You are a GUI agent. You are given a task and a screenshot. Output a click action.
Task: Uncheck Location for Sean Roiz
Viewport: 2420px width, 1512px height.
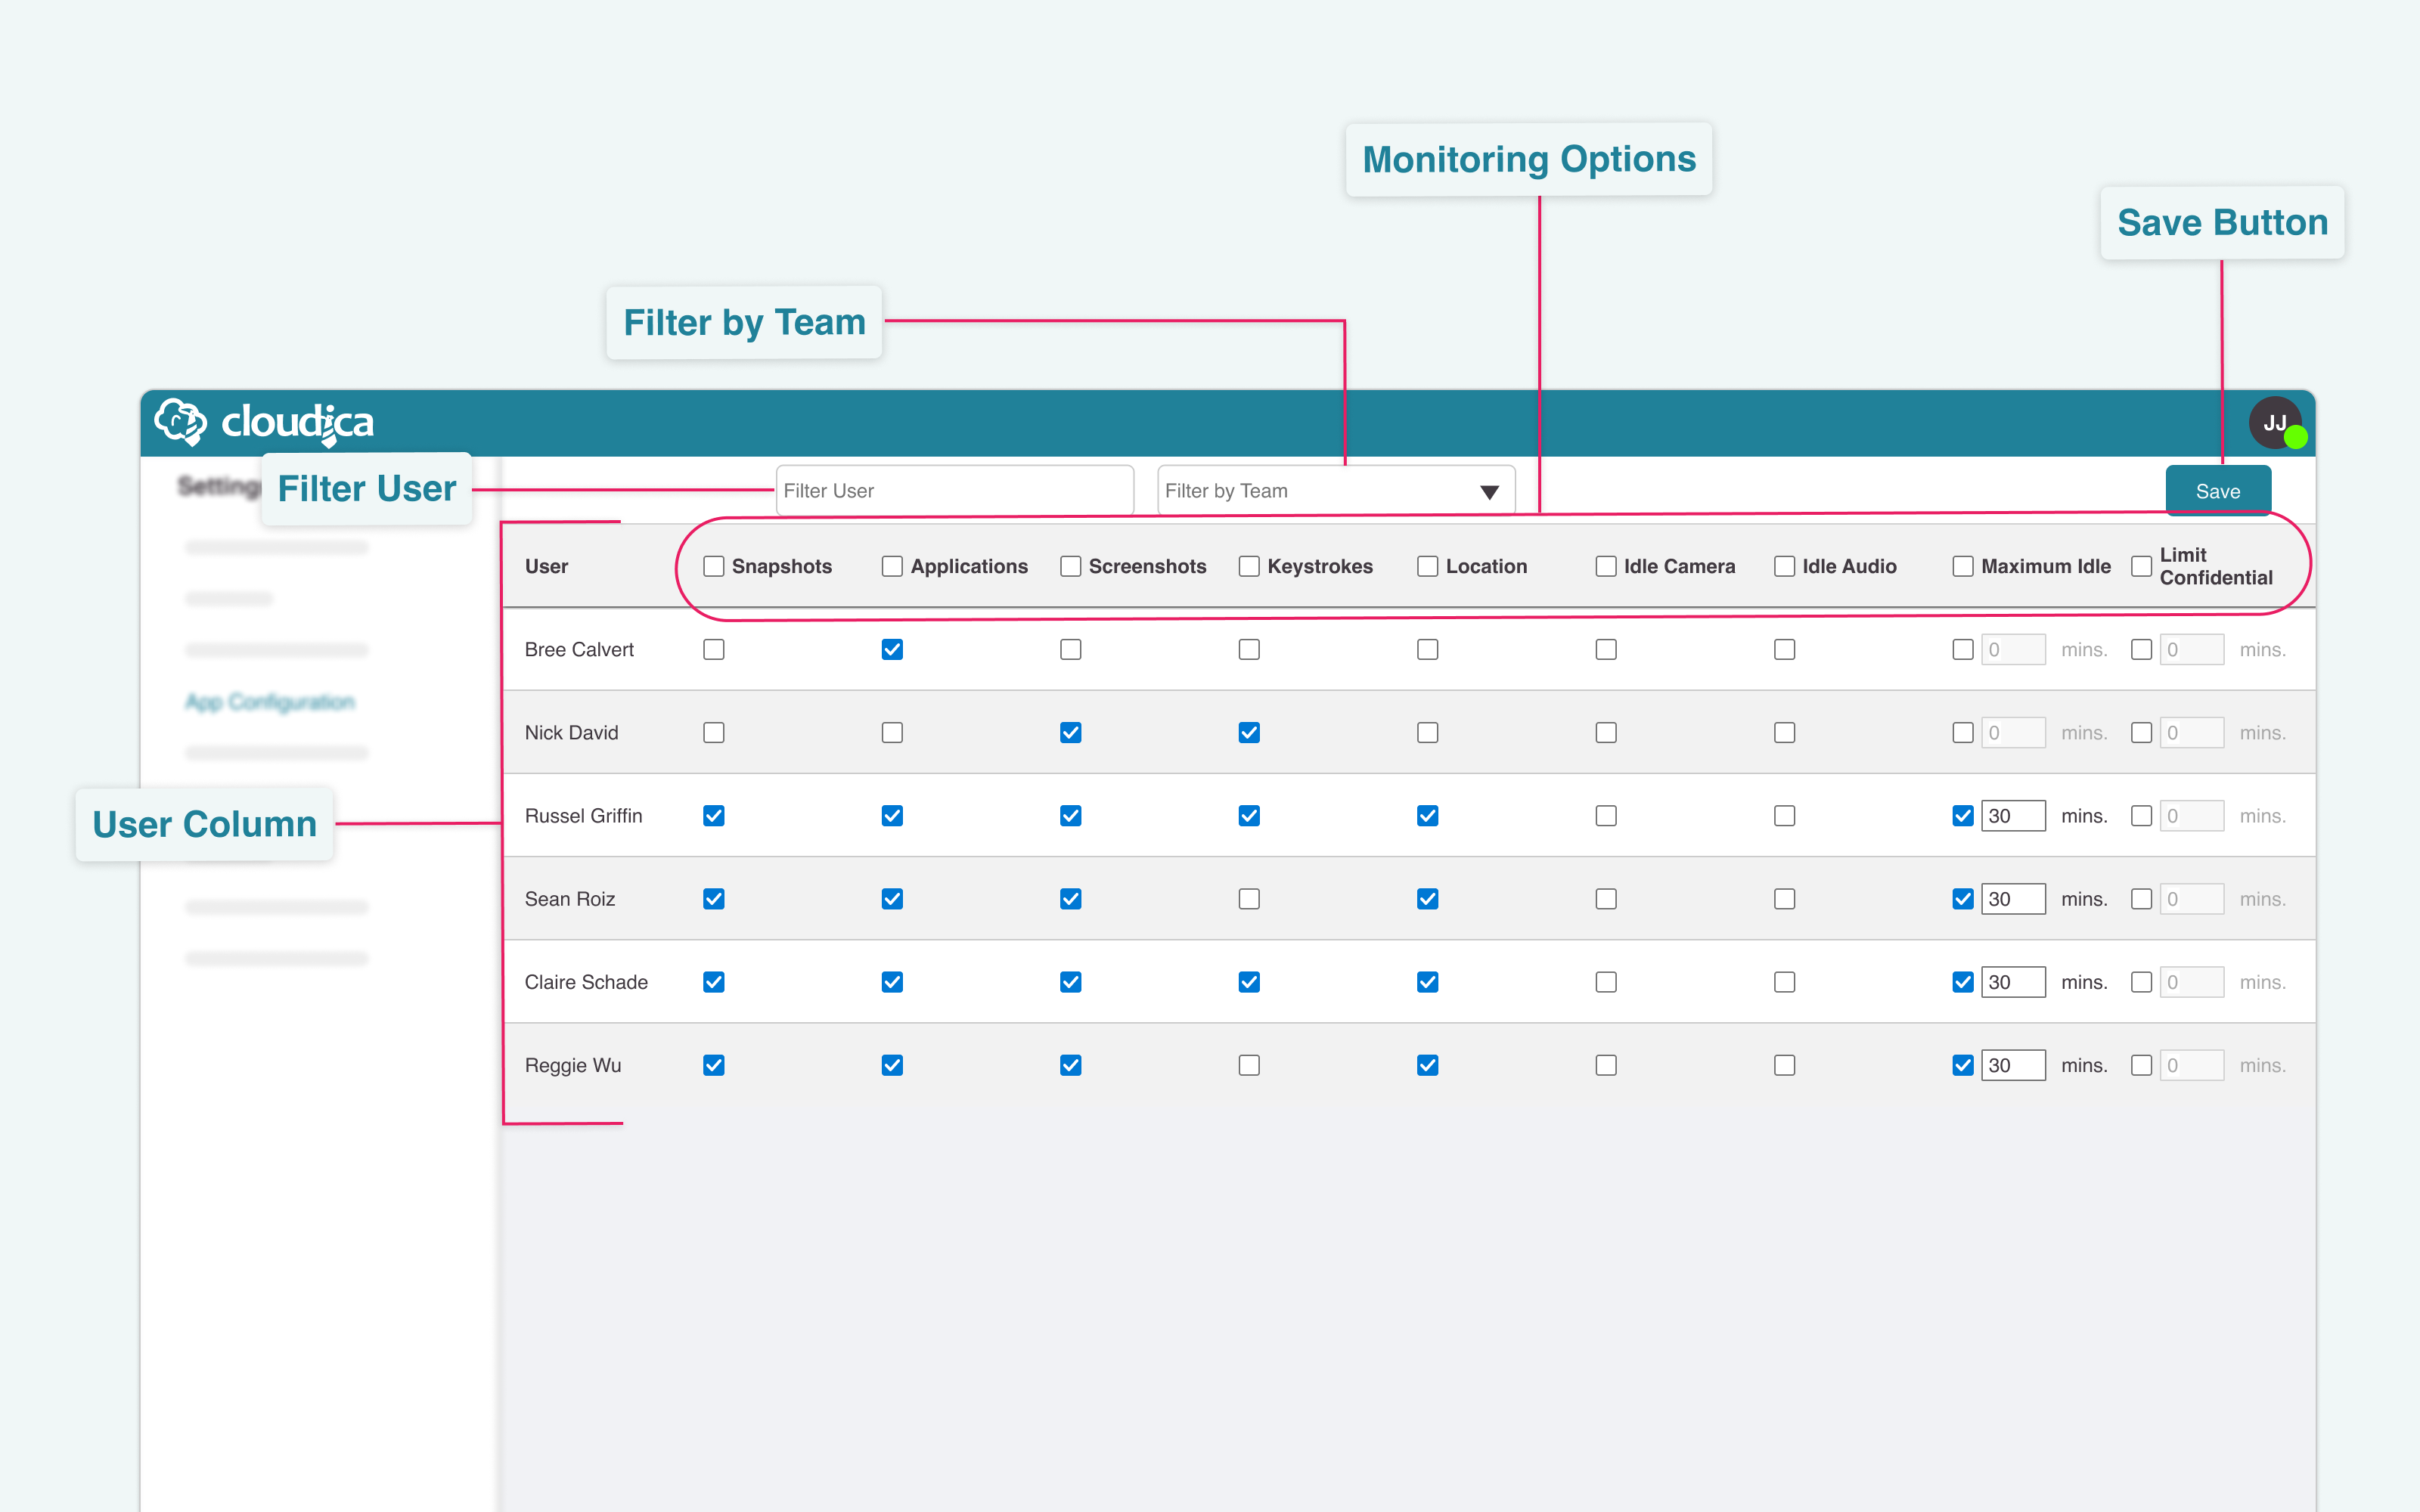coord(1427,898)
